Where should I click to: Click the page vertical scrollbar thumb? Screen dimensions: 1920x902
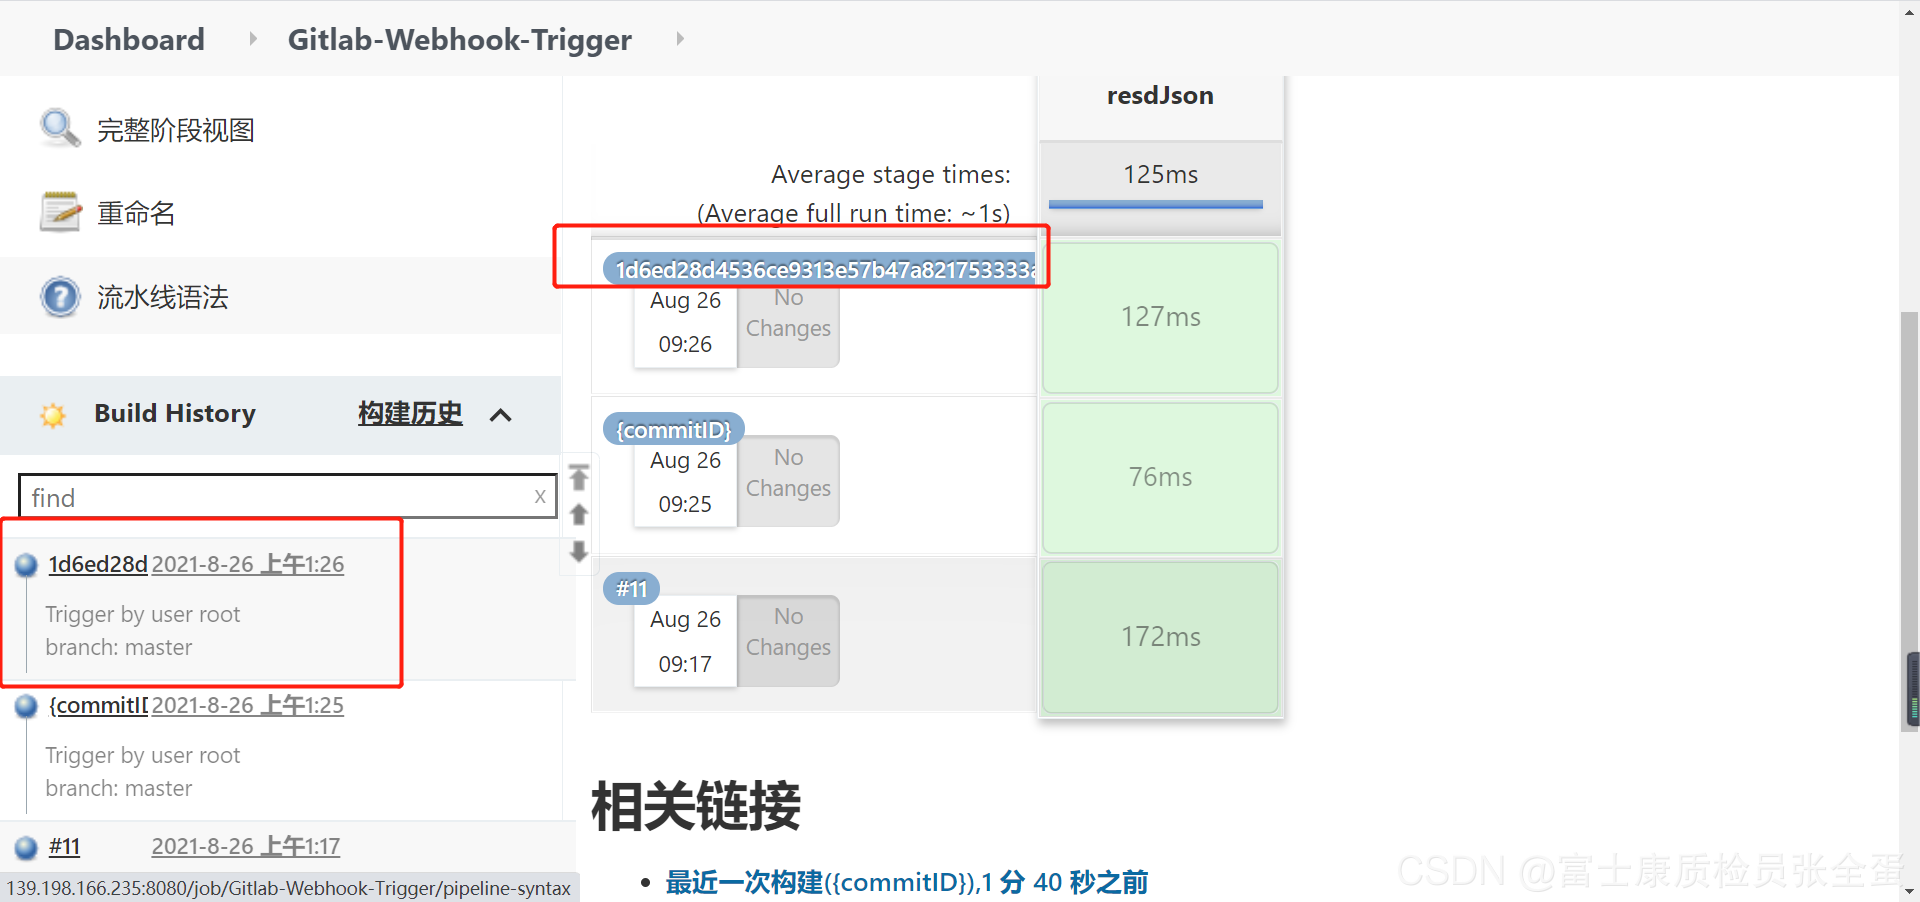tap(1909, 520)
